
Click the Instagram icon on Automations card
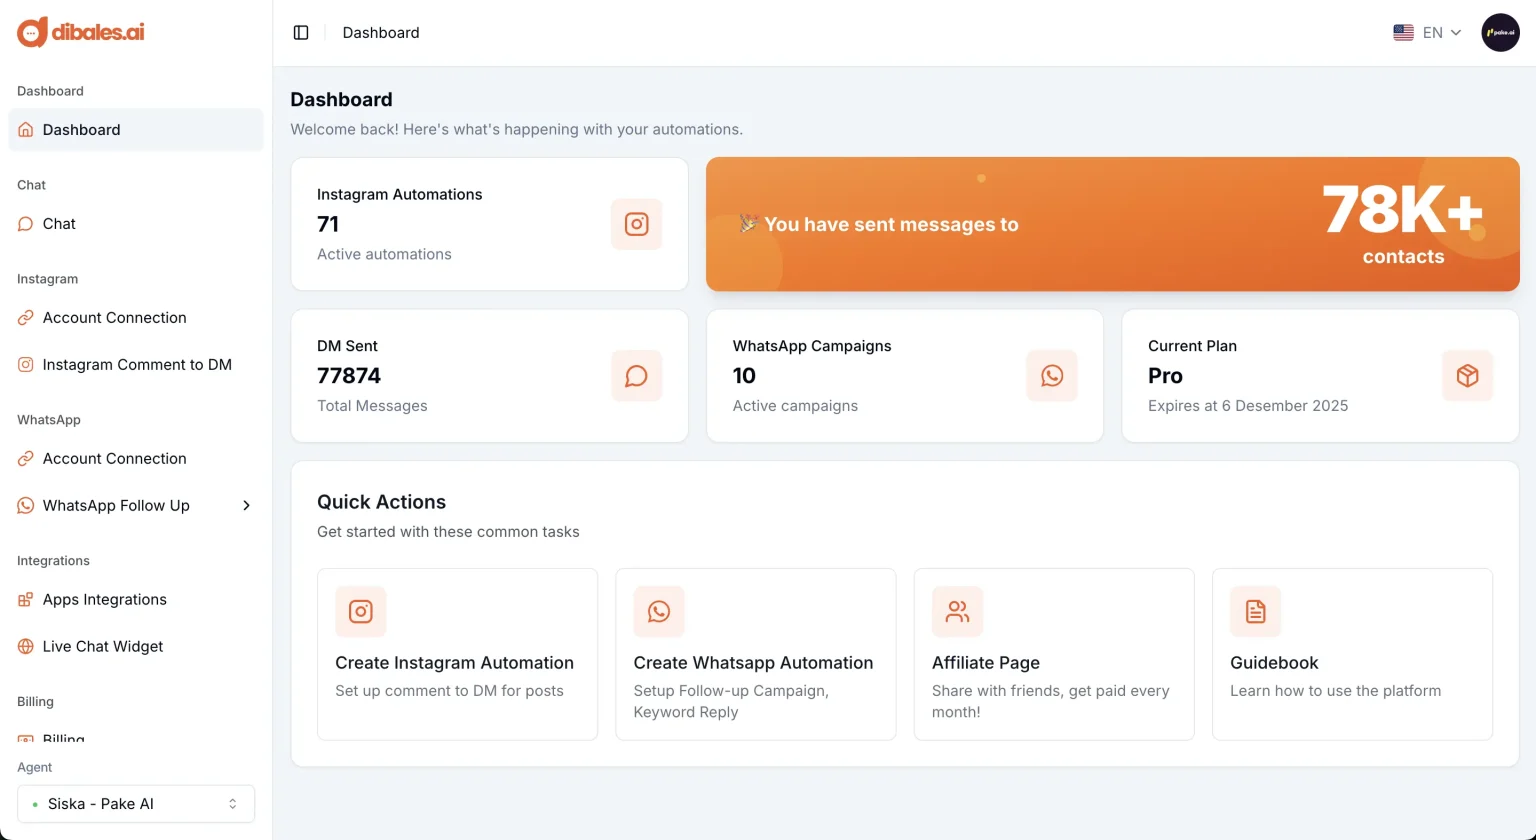[x=636, y=224]
